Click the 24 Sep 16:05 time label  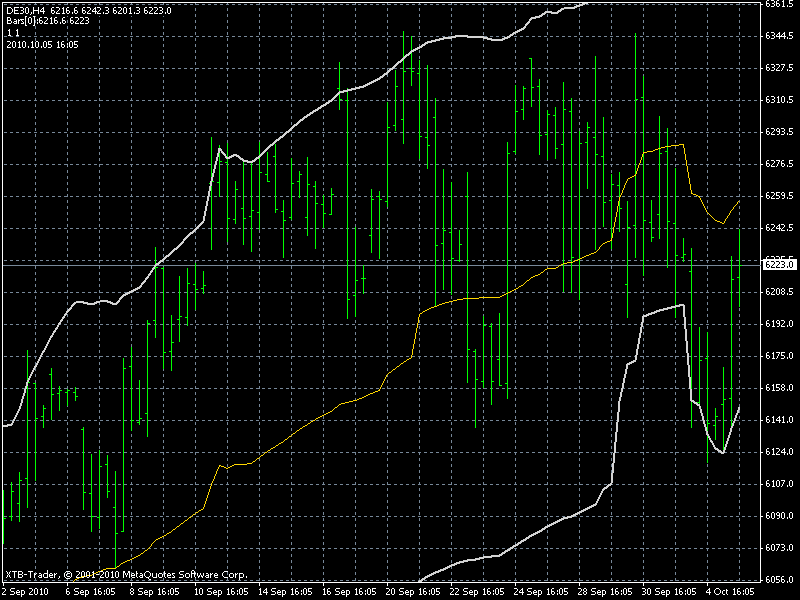point(540,592)
